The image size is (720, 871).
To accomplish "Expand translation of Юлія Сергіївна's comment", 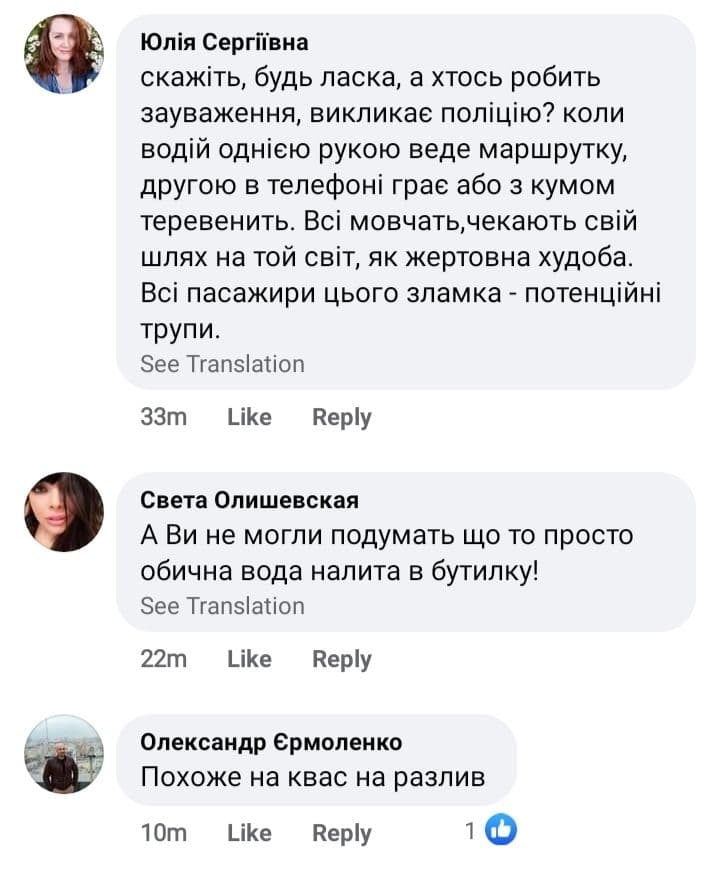I will 222,364.
